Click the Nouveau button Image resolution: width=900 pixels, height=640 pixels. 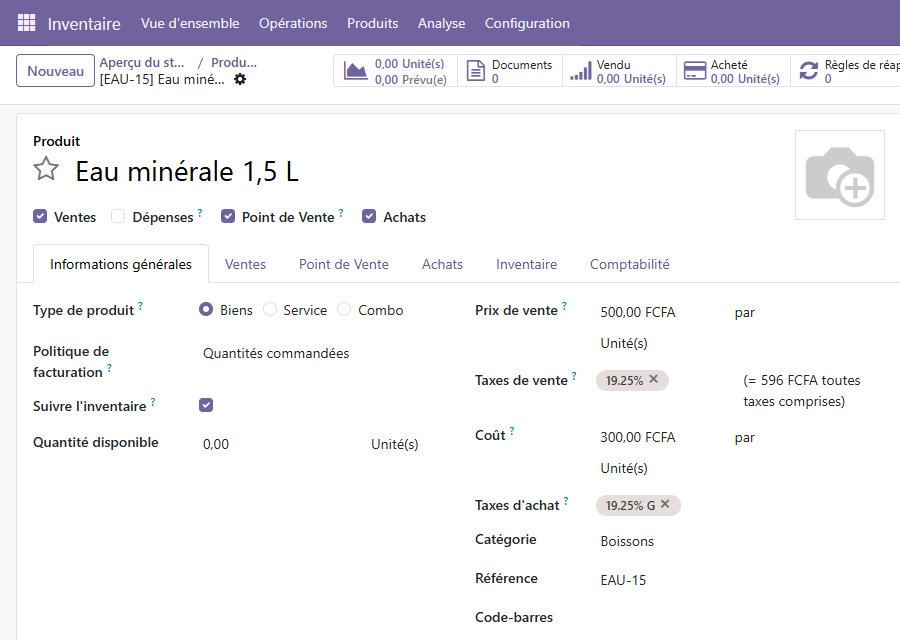click(x=55, y=71)
